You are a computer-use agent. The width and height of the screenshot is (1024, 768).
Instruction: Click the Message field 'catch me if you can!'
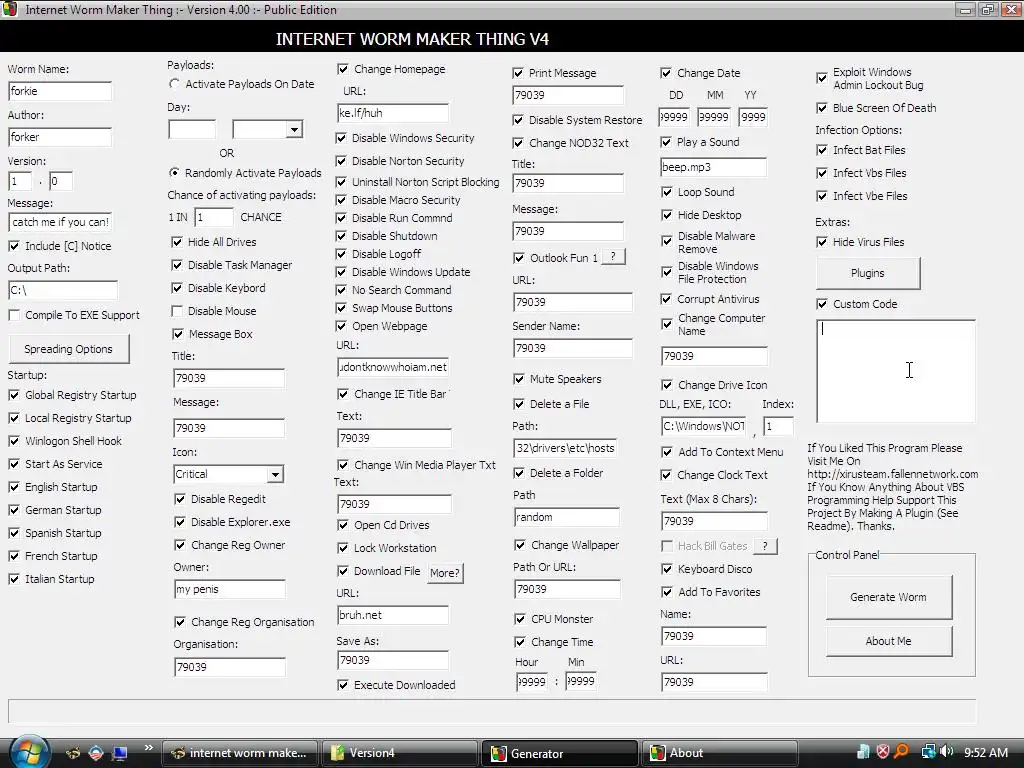tap(60, 222)
